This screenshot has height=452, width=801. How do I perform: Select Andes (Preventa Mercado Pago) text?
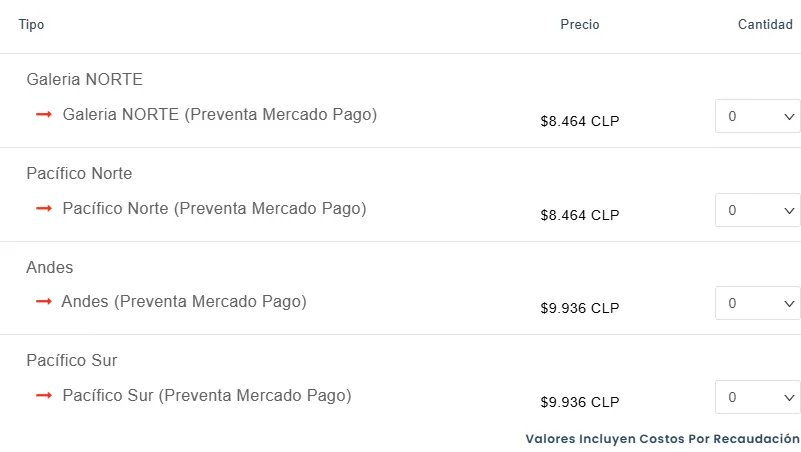coord(184,301)
